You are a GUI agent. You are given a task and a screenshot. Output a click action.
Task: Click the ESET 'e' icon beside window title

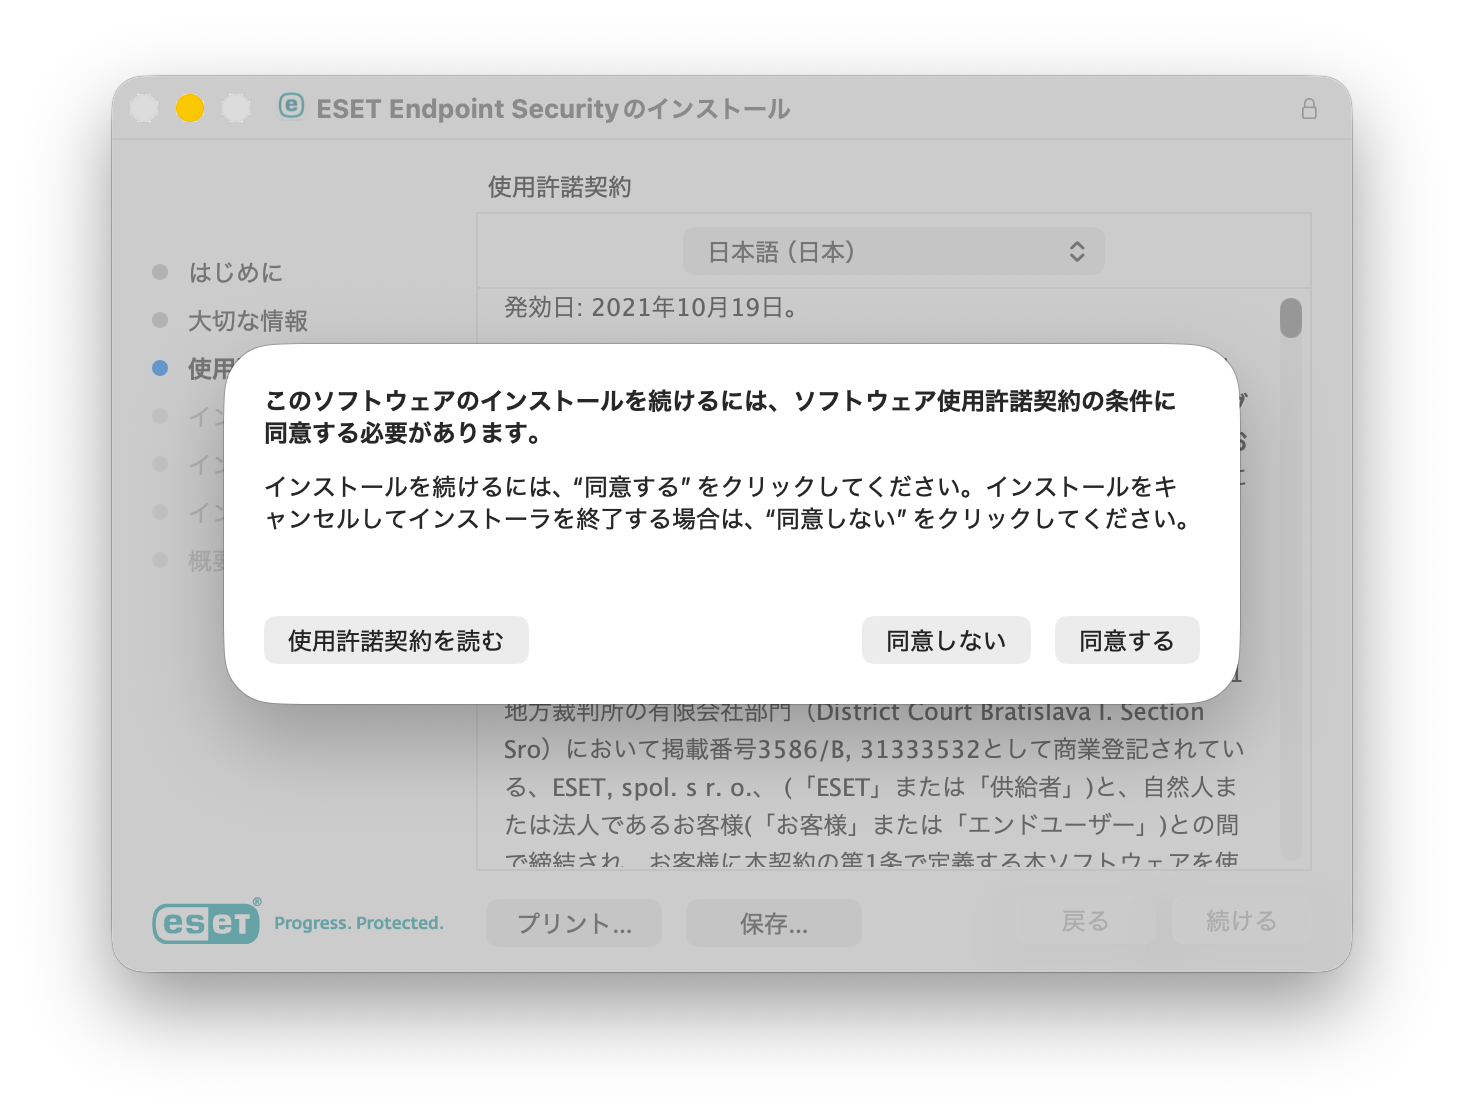pyautogui.click(x=291, y=106)
